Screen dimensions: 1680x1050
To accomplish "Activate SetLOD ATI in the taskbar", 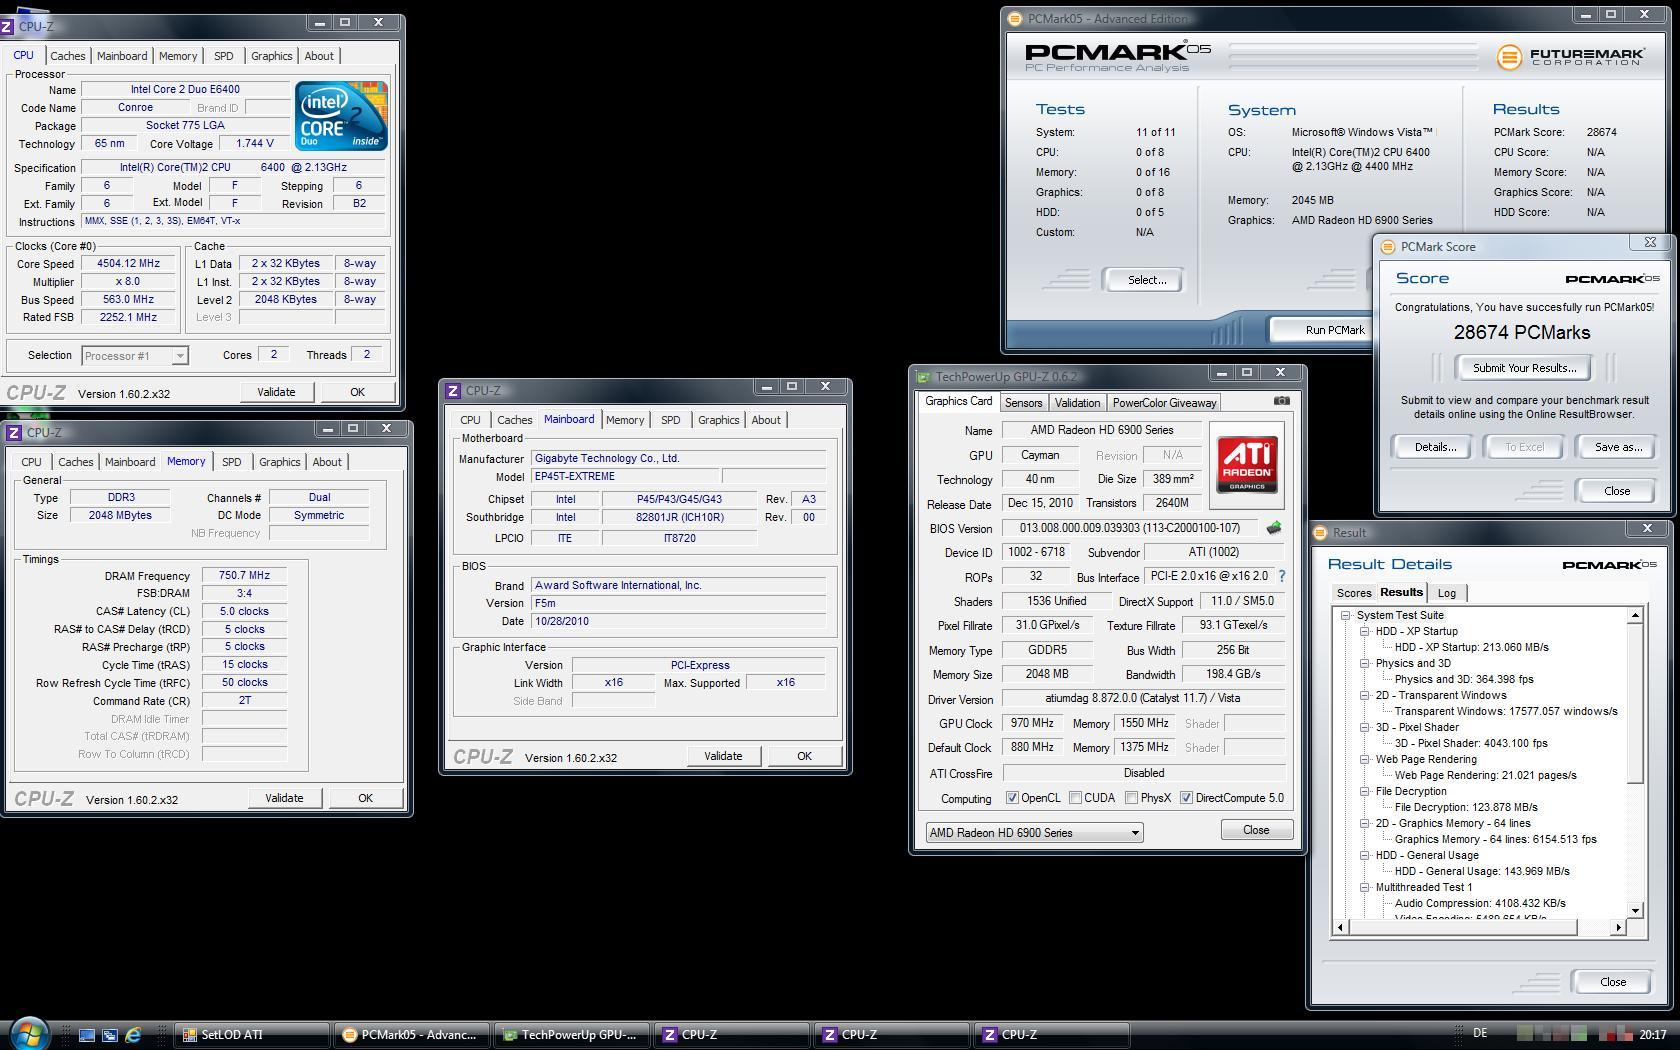I will (252, 1035).
